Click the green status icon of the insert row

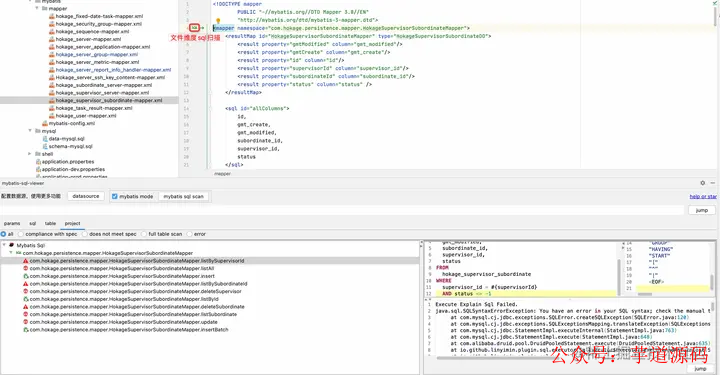coord(26,276)
